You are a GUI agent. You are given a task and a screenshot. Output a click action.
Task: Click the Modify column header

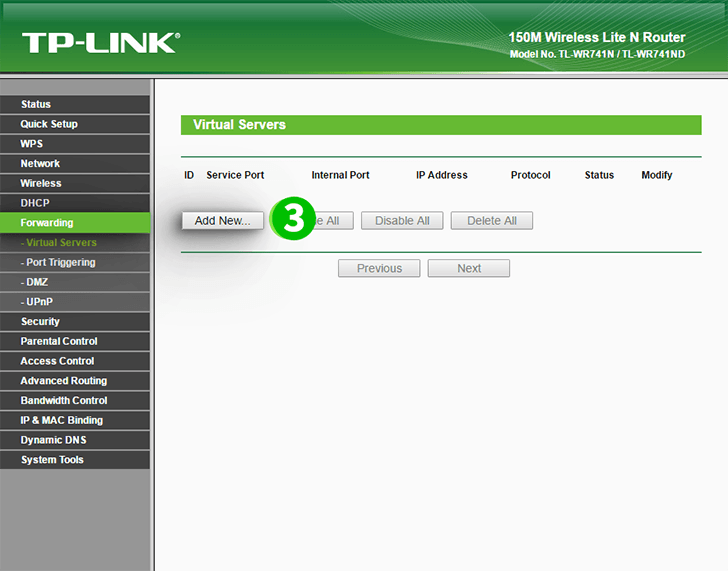(656, 175)
